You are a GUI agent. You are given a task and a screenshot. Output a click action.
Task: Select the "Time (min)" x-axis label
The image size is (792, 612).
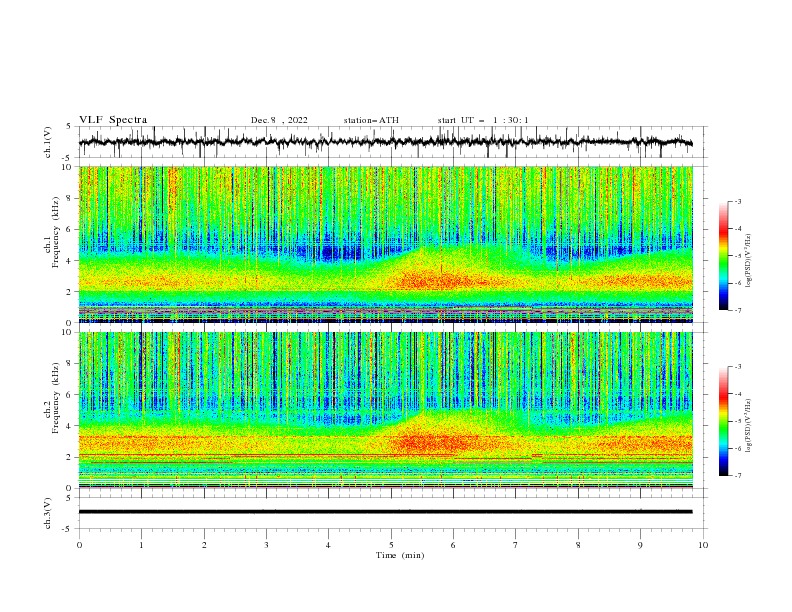(400, 555)
